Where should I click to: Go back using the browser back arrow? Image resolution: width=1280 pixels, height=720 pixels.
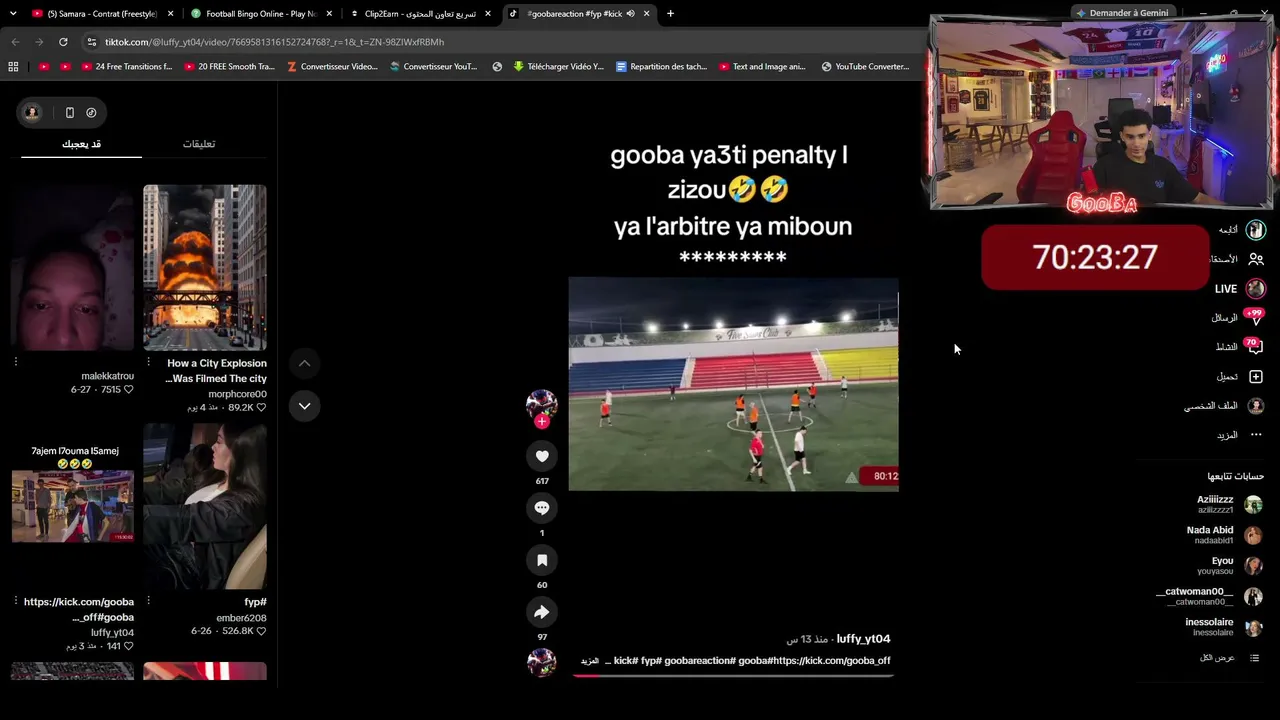coord(15,42)
